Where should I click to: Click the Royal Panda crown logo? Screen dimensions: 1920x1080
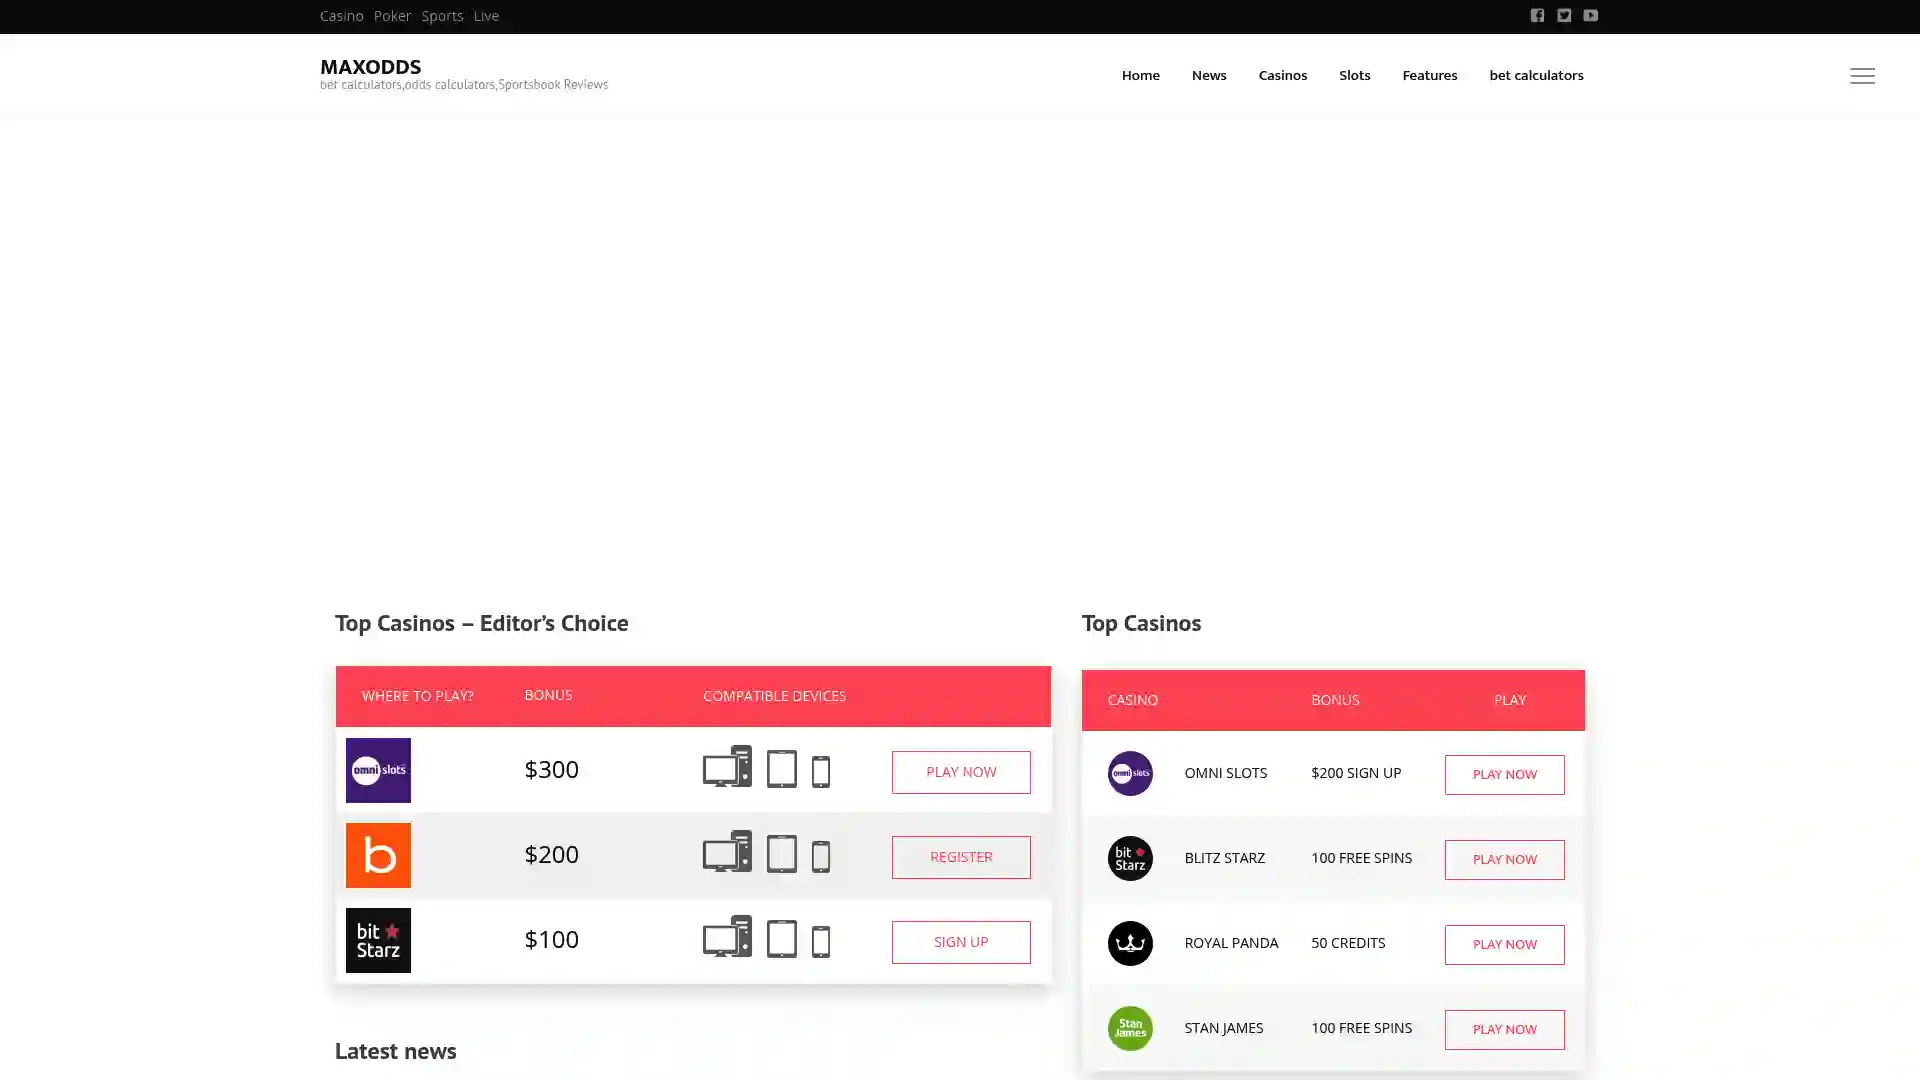1130,943
